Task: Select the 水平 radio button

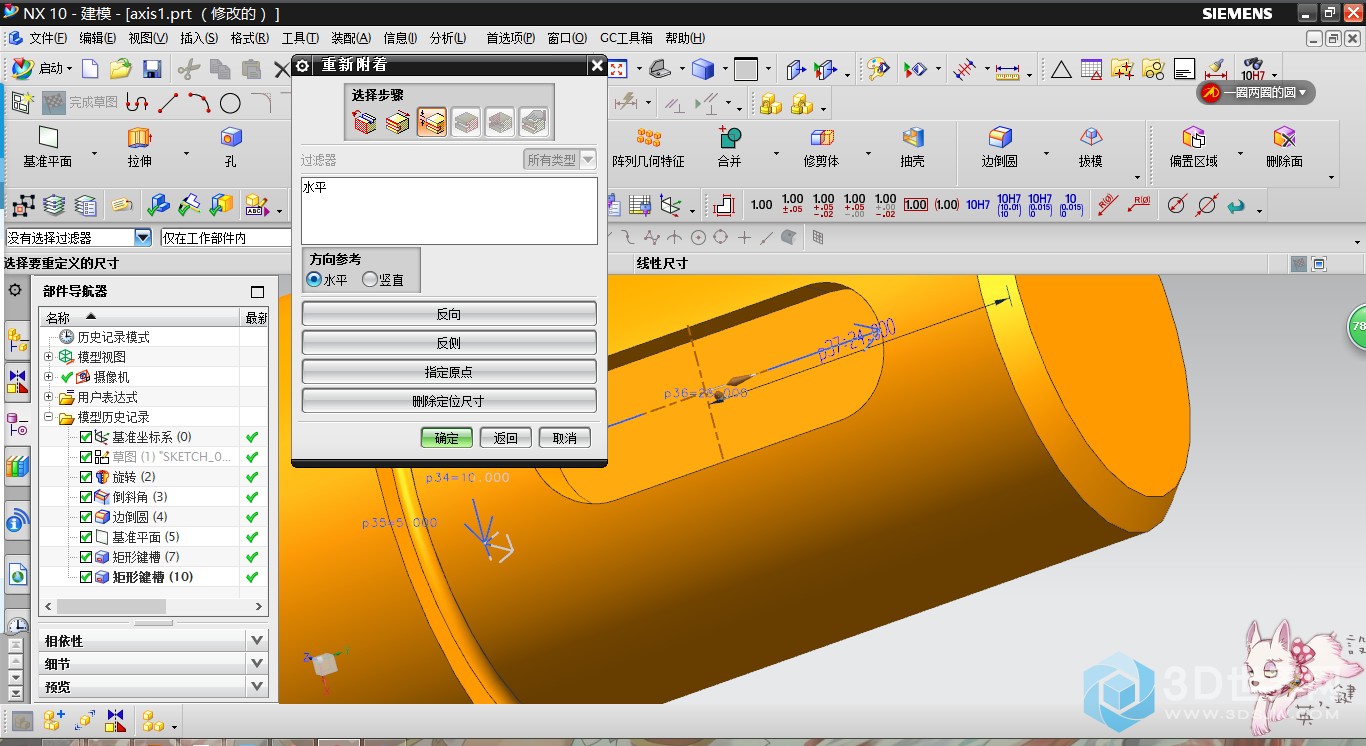Action: tap(314, 280)
